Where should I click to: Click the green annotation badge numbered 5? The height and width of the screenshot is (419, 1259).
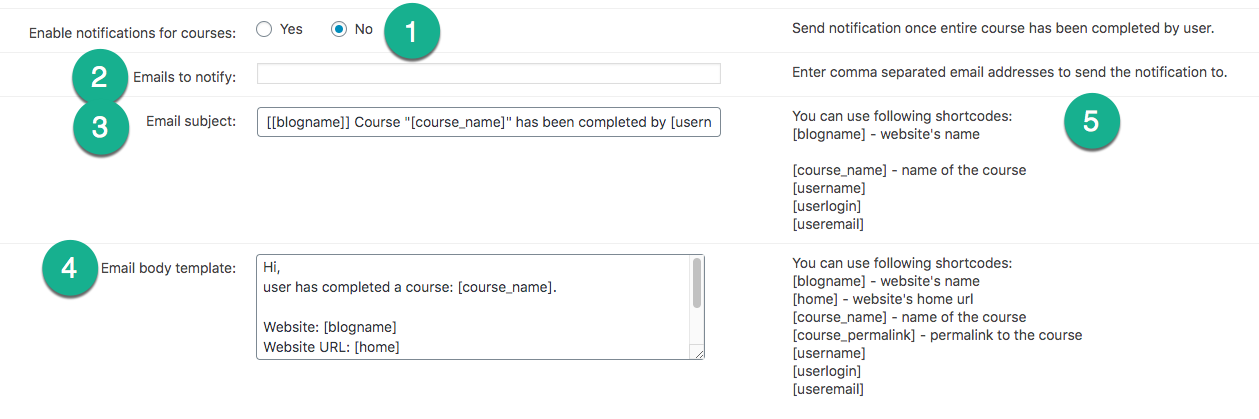point(1091,122)
